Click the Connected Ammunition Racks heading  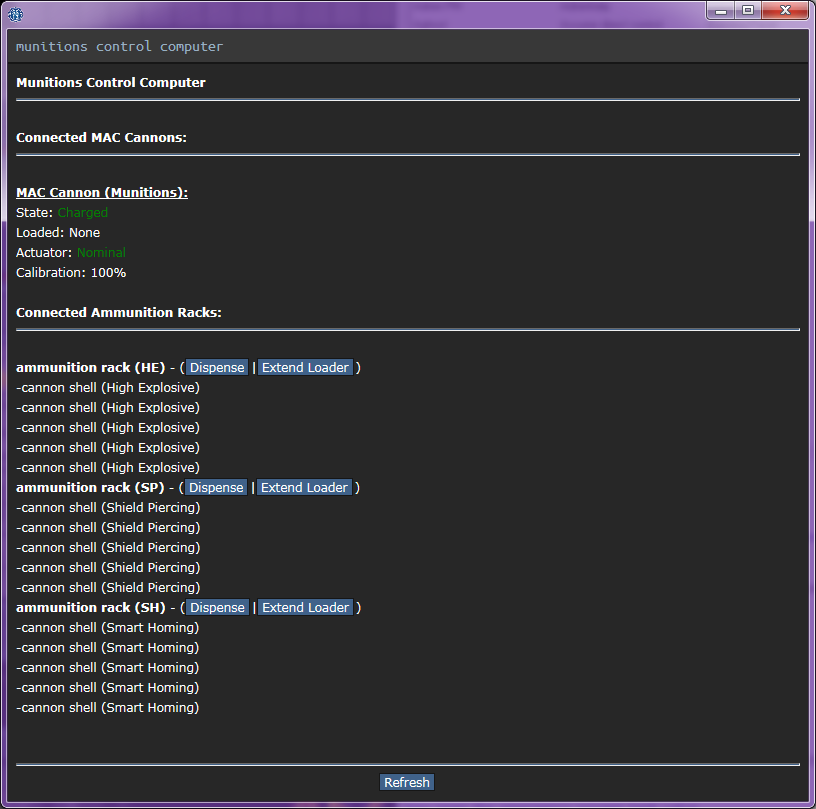pyautogui.click(x=119, y=313)
